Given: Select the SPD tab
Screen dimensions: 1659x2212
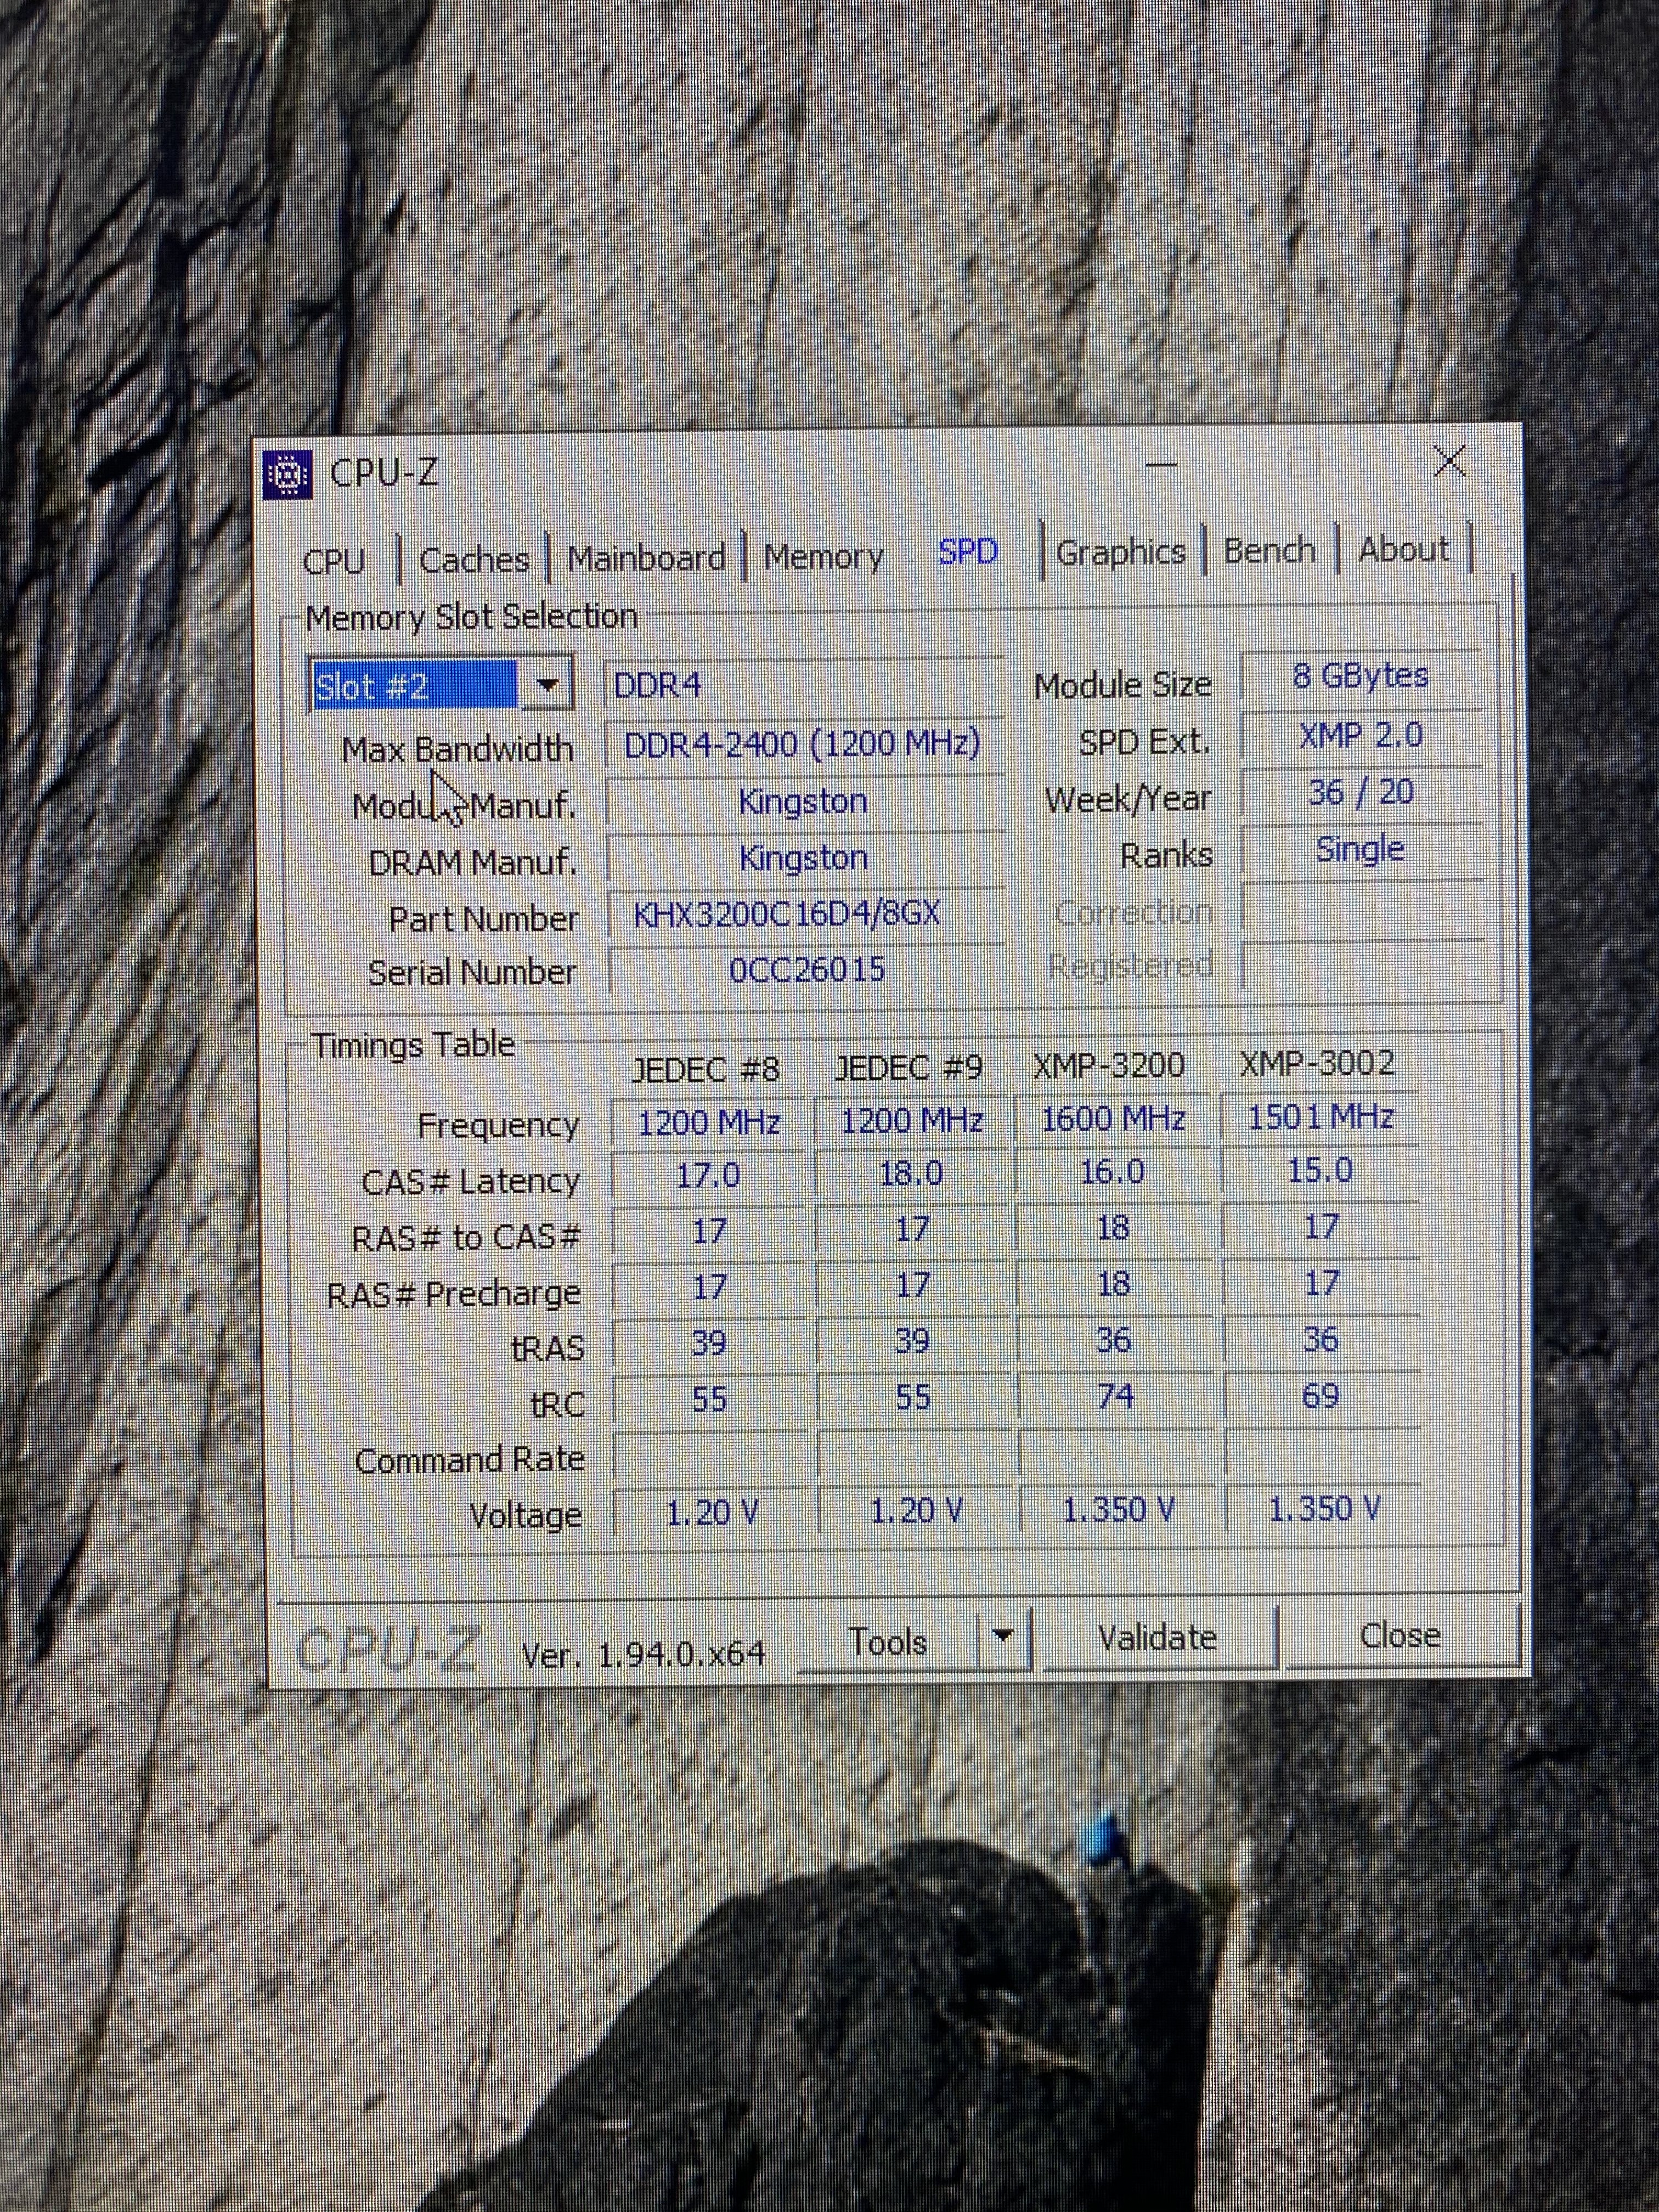Looking at the screenshot, I should tap(967, 551).
